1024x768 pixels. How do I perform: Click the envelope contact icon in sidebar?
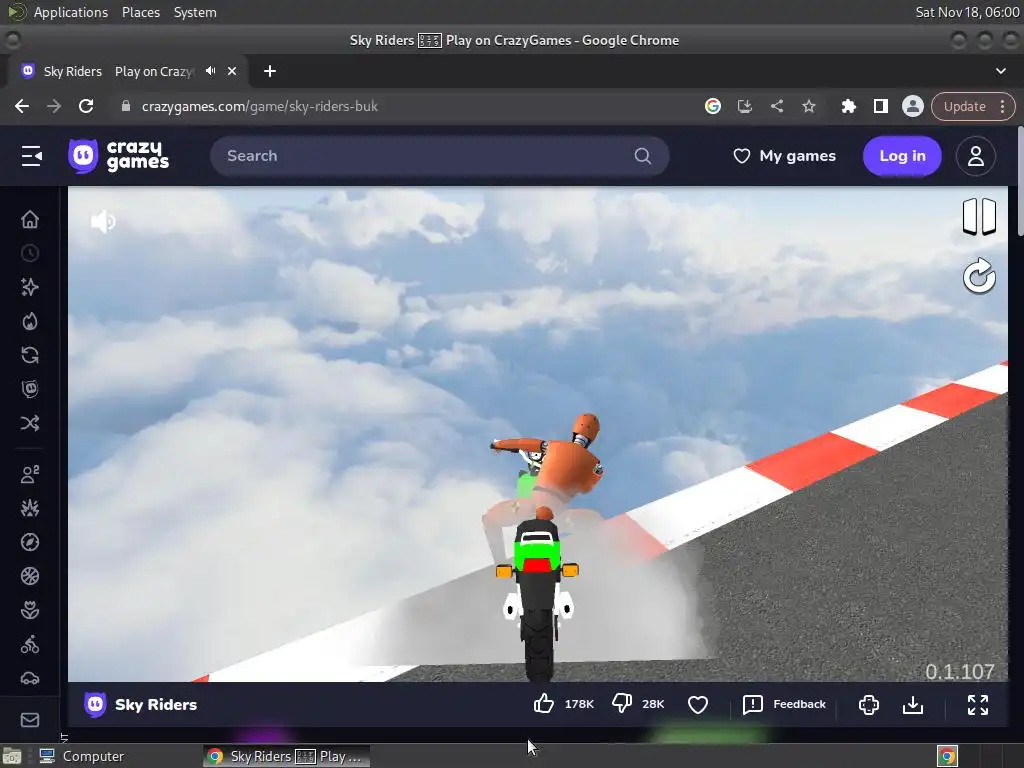coord(30,720)
